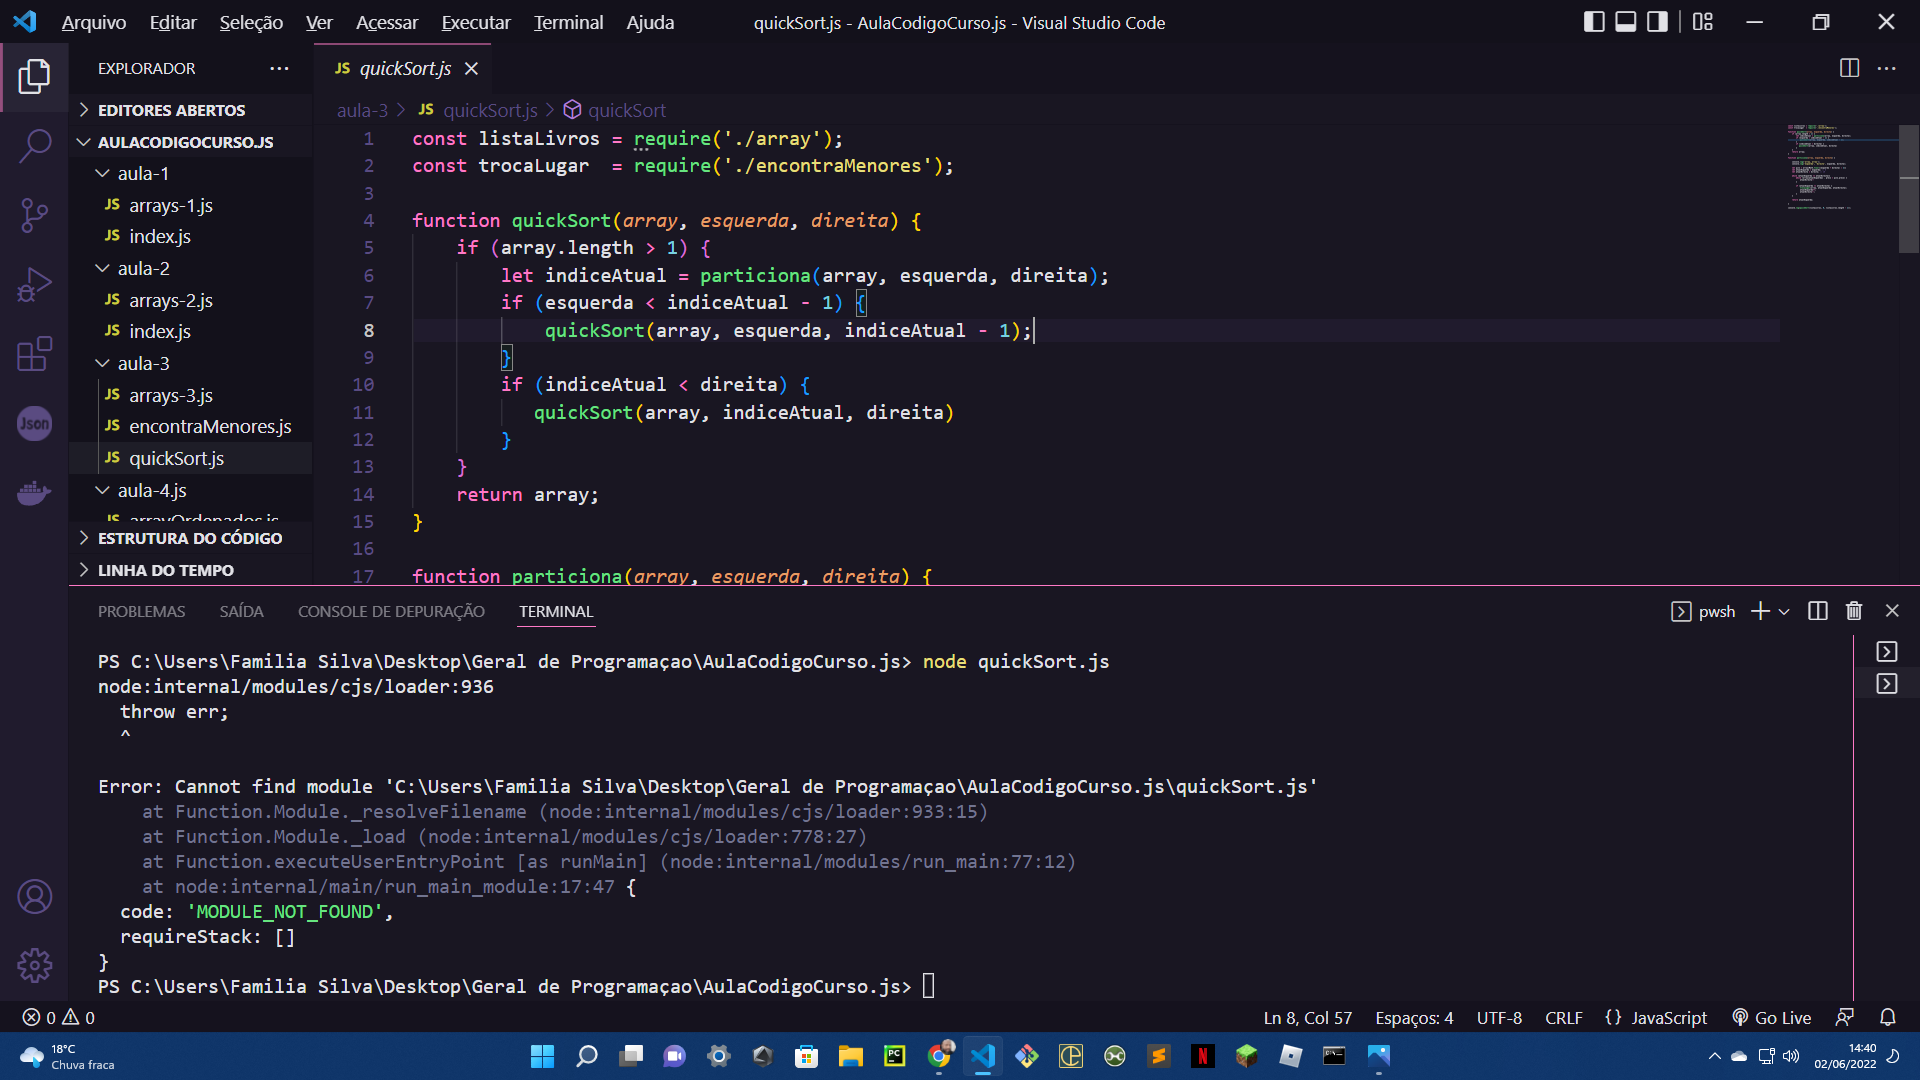Collapse the aula-3 folder
Image resolution: width=1920 pixels, height=1080 pixels.
point(190,363)
